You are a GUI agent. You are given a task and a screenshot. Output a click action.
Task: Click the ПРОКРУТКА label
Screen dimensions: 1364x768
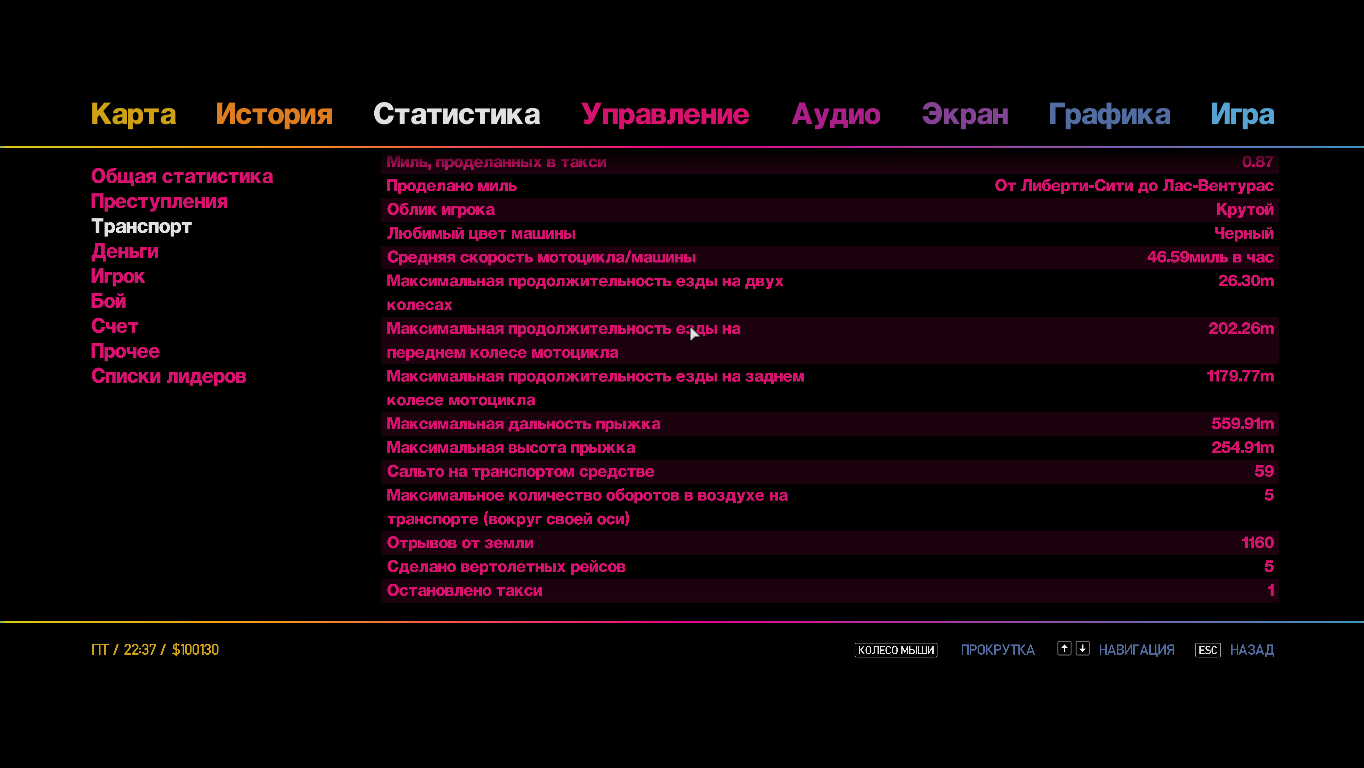click(x=998, y=650)
